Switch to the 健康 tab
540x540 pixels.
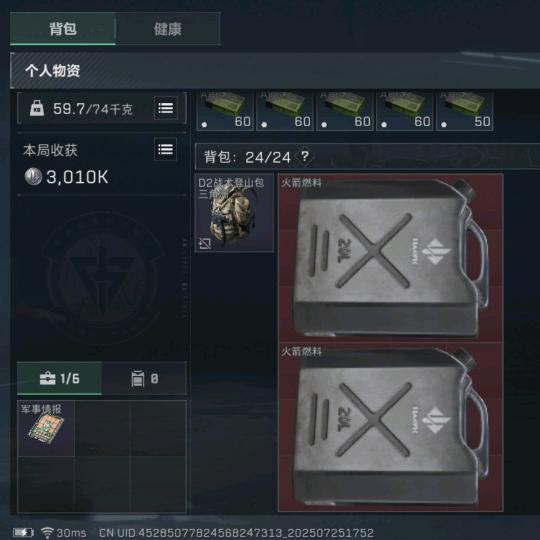pyautogui.click(x=168, y=29)
